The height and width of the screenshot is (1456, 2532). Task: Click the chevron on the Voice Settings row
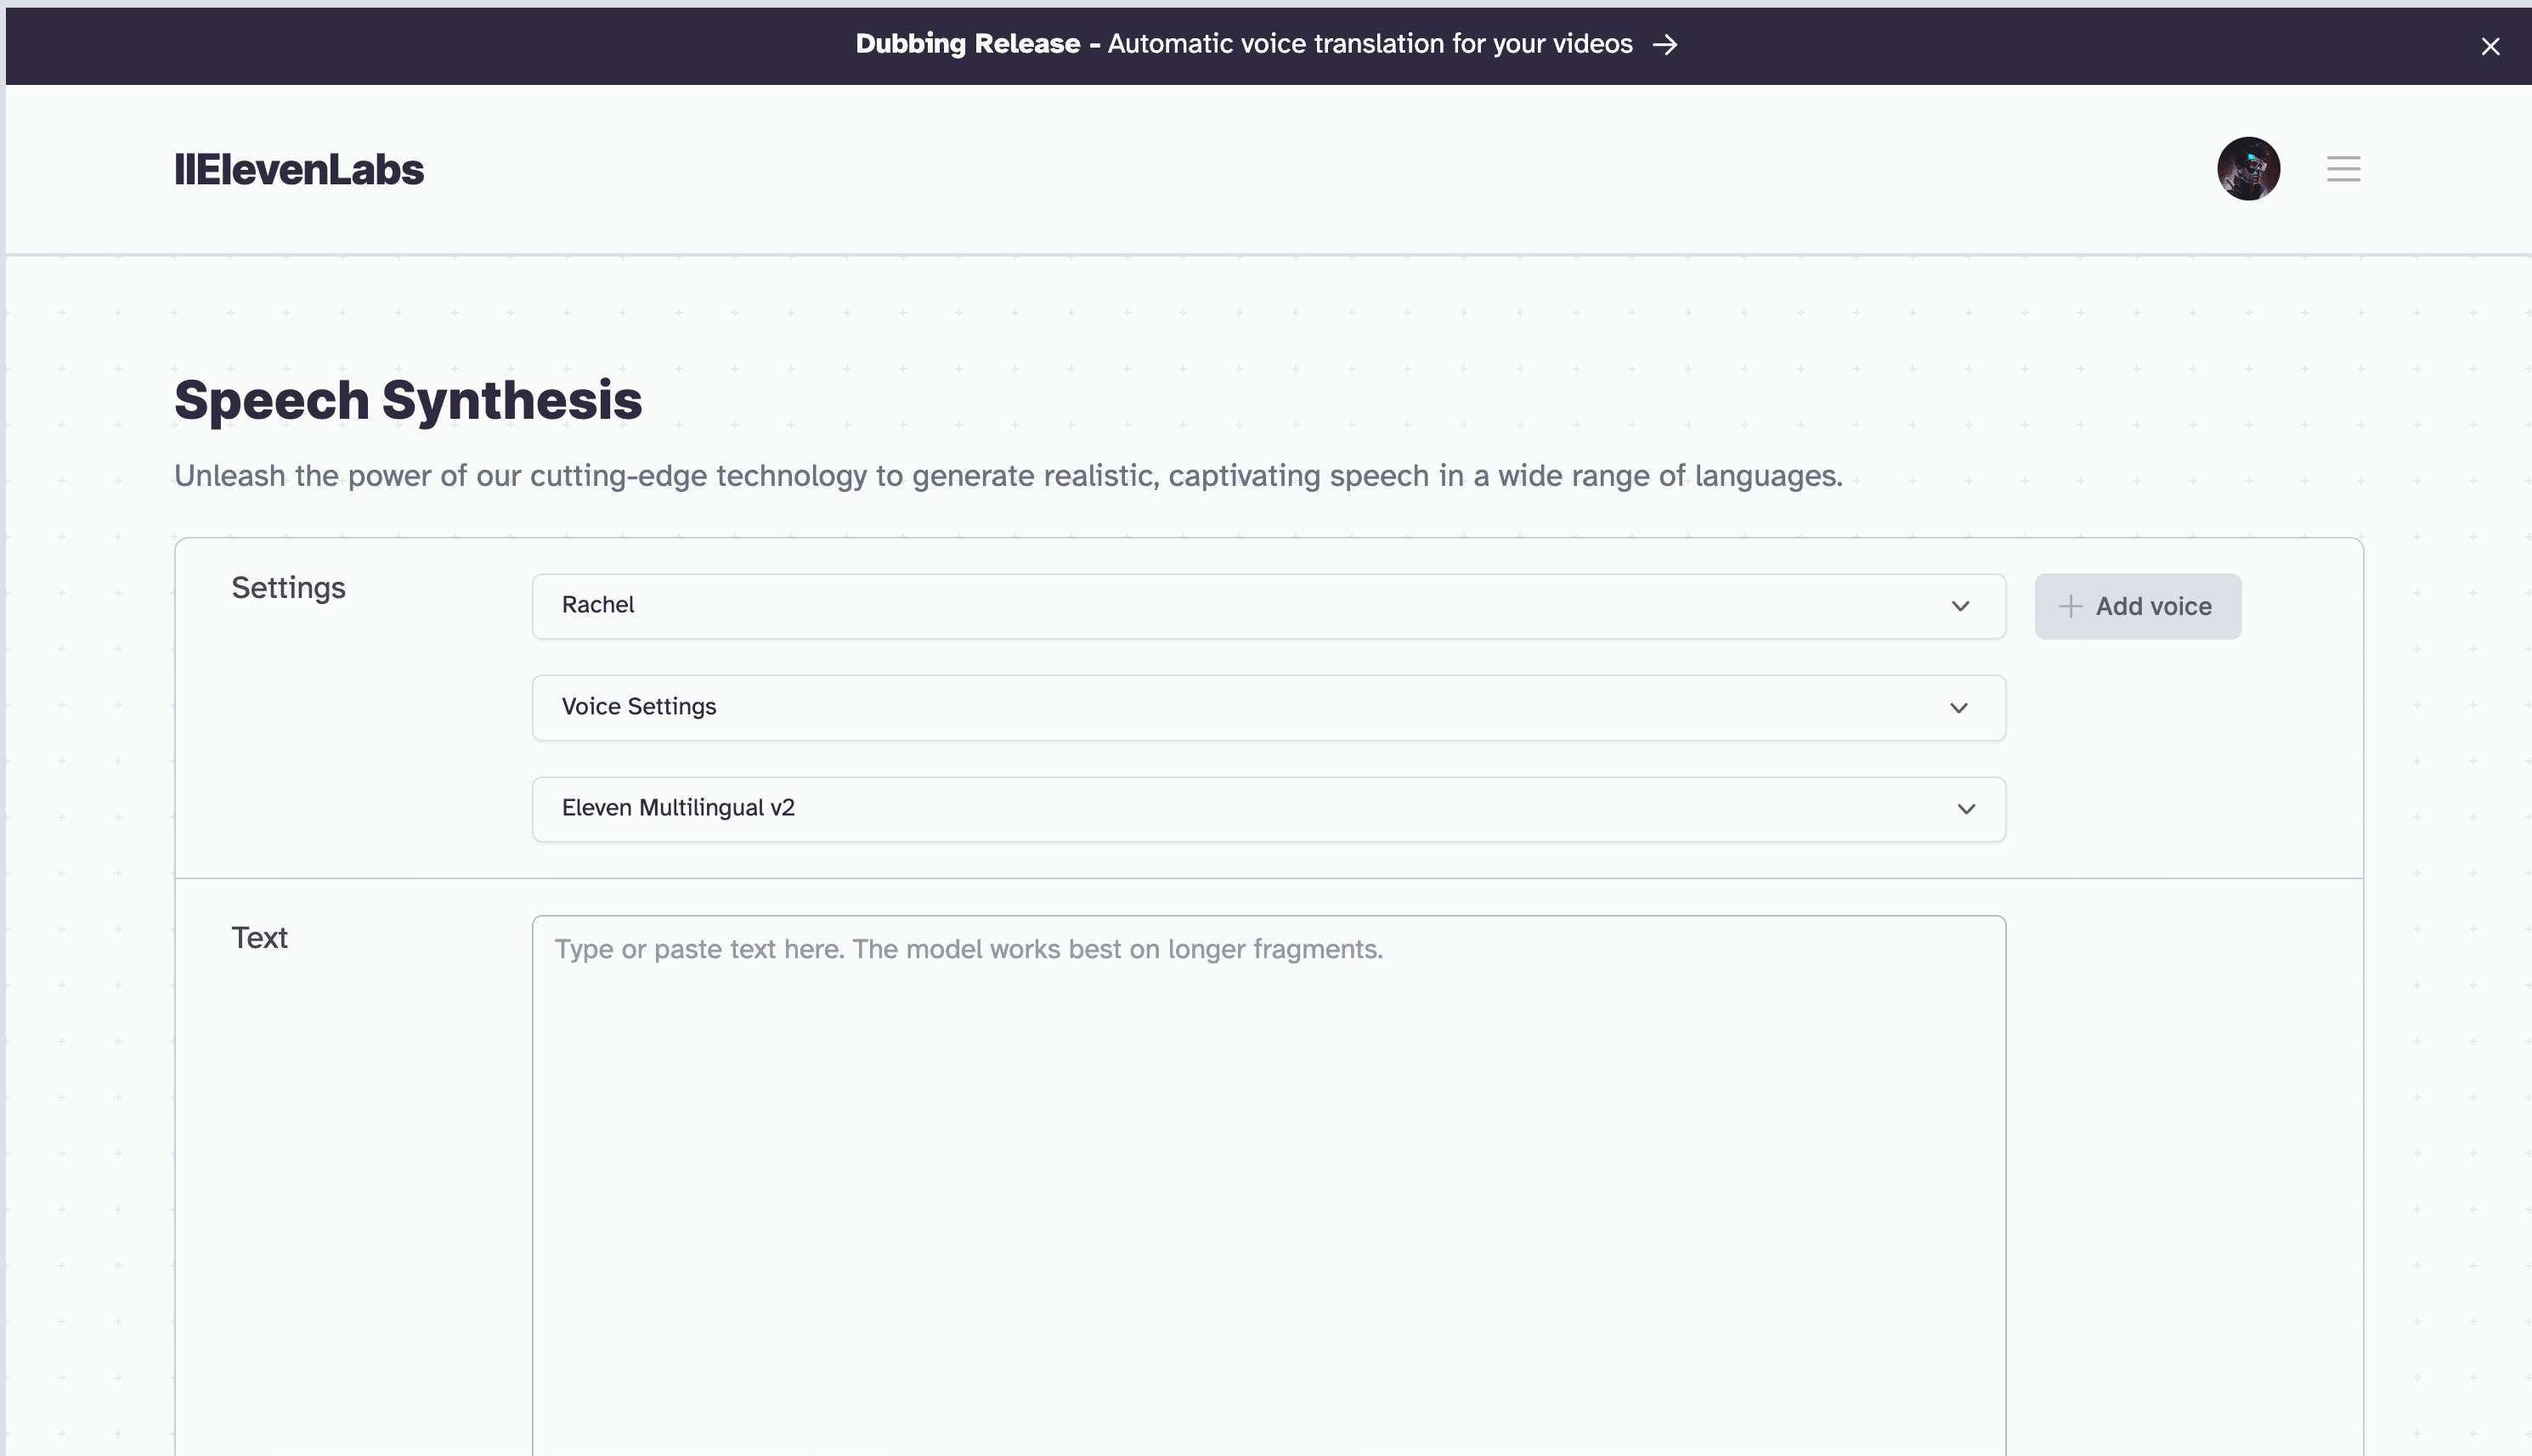[1959, 708]
